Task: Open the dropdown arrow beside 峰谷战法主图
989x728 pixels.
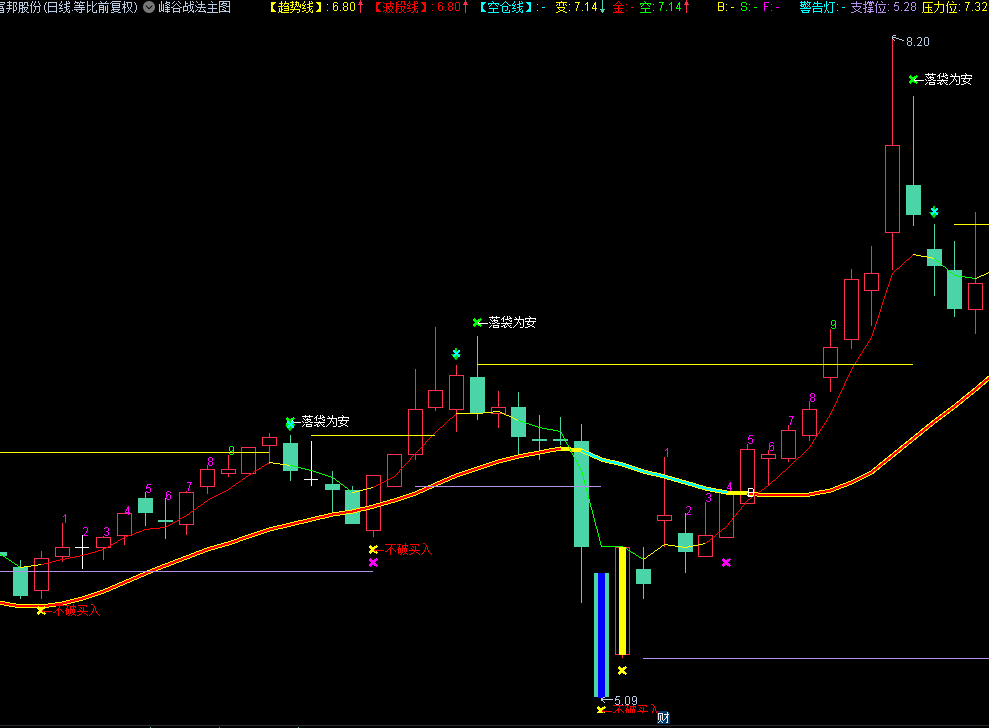Action: (x=149, y=7)
